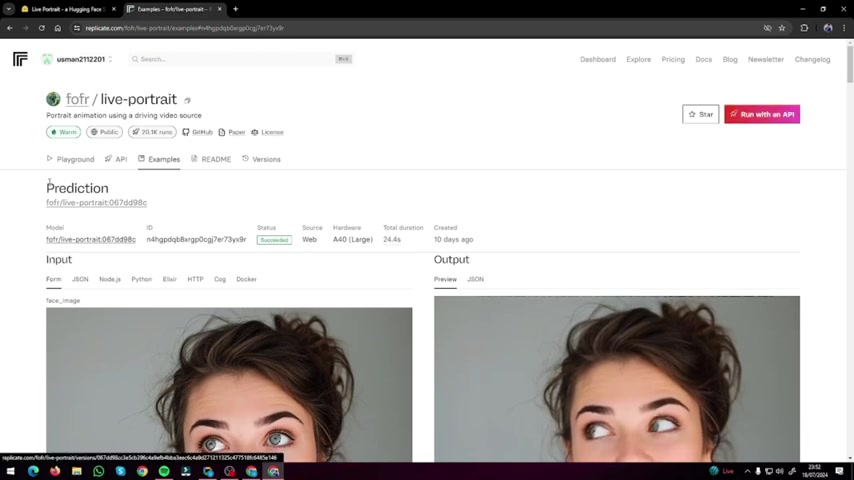Go to Dashboard in top navigation
This screenshot has height=480, width=854.
pyautogui.click(x=597, y=59)
